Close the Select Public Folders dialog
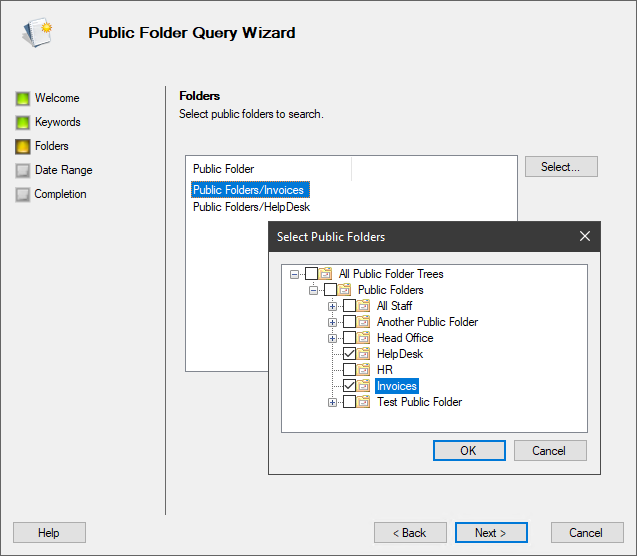This screenshot has width=637, height=556. [x=585, y=236]
